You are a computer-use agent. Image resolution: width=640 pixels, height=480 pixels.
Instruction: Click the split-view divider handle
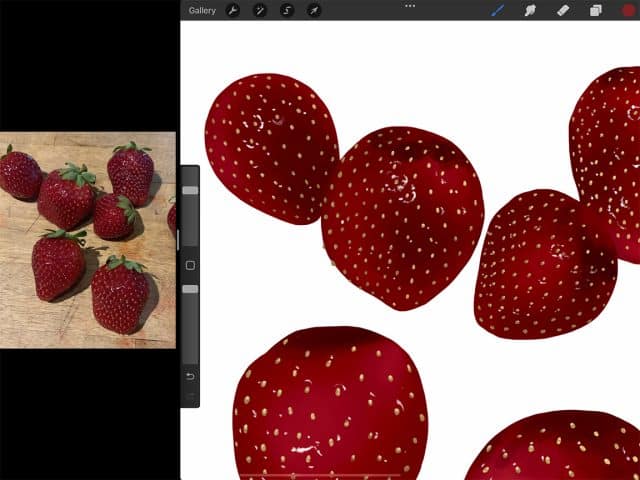point(178,240)
